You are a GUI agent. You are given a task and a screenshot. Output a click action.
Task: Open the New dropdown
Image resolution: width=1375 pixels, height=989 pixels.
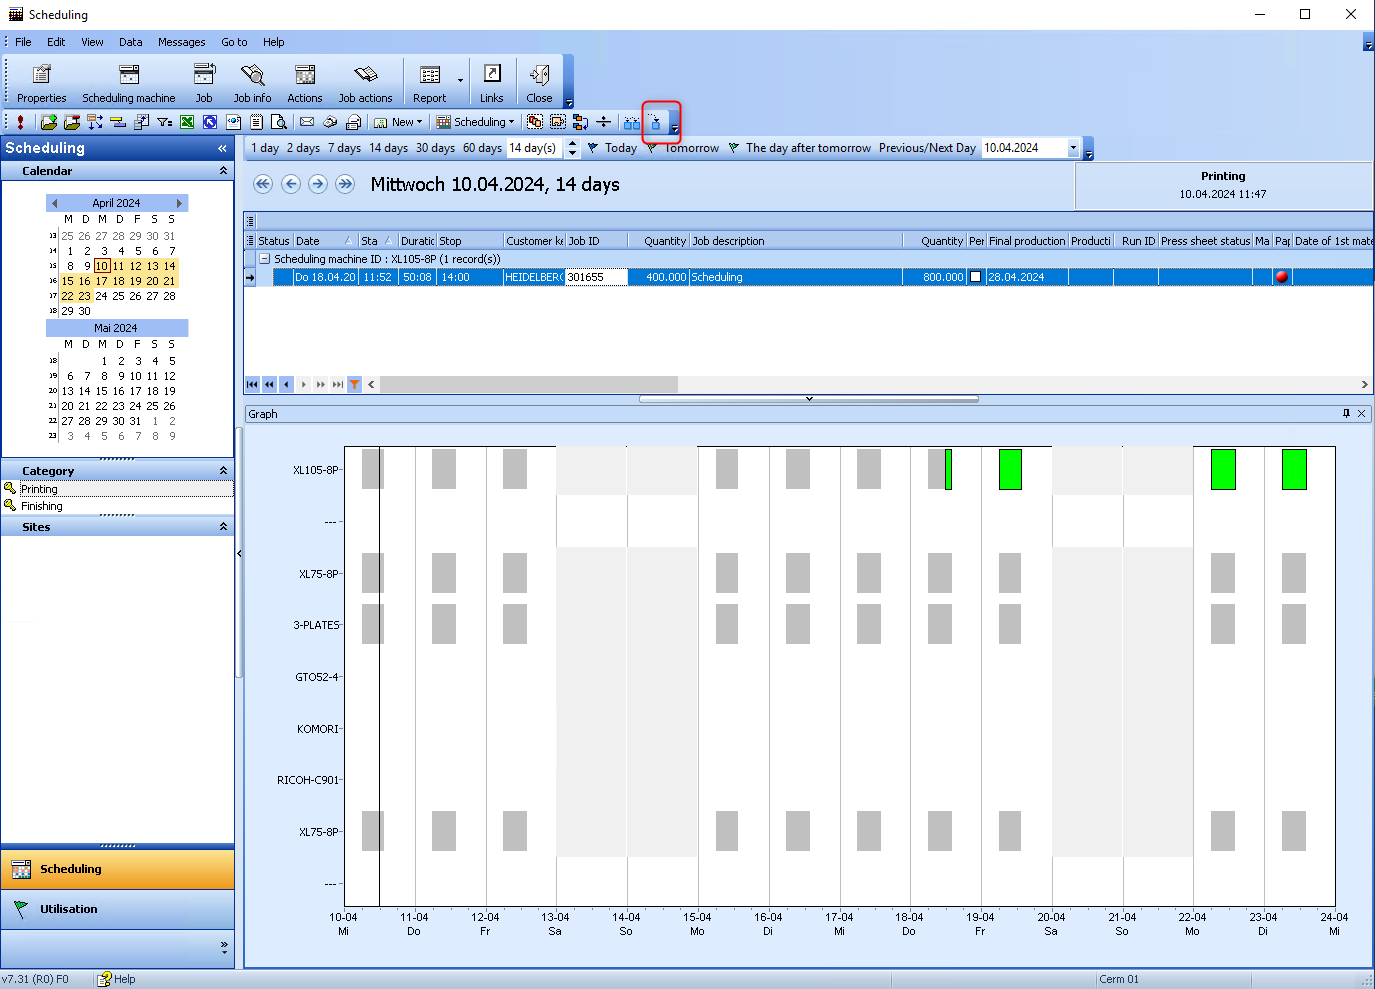click(398, 122)
